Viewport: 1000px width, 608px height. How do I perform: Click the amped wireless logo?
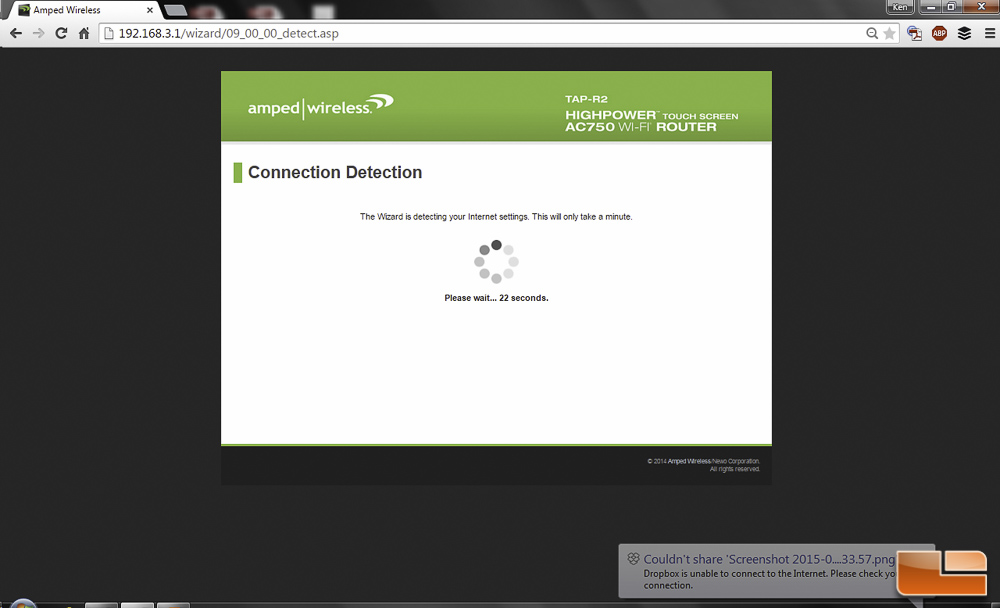[320, 105]
